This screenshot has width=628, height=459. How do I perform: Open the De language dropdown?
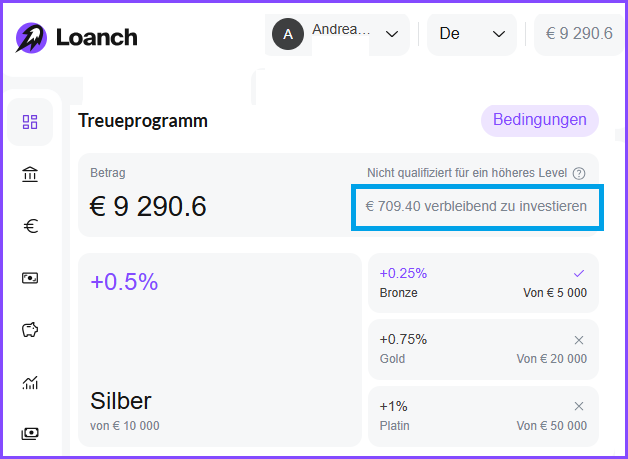point(472,34)
